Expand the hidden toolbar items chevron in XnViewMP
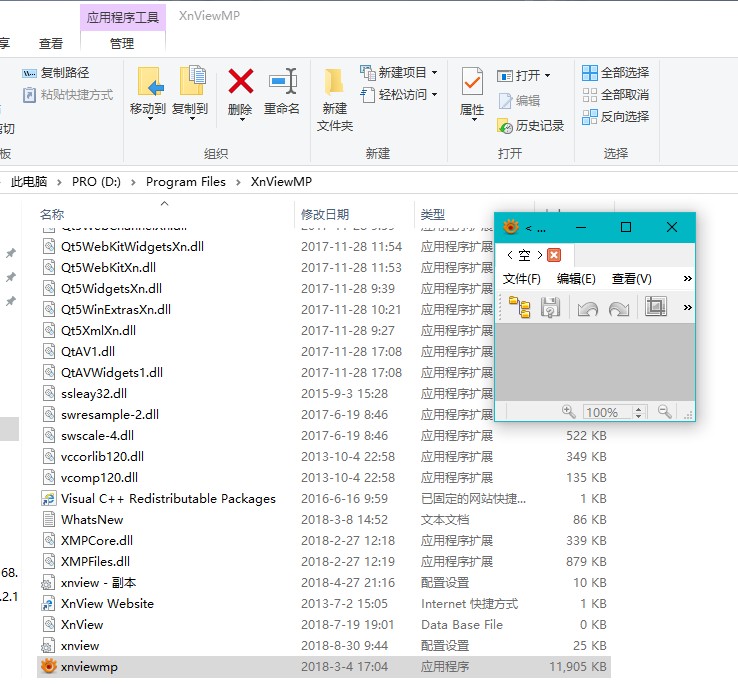738x684 pixels. point(688,308)
